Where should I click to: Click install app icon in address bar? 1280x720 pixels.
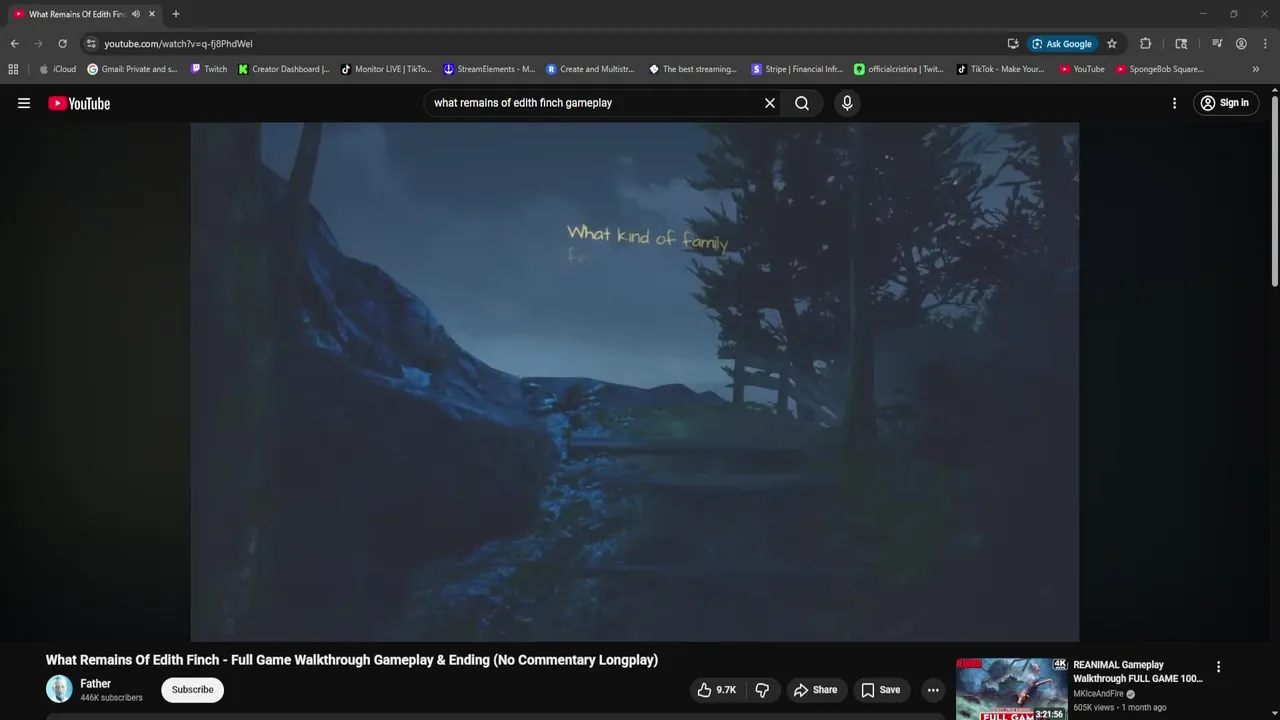1013,44
